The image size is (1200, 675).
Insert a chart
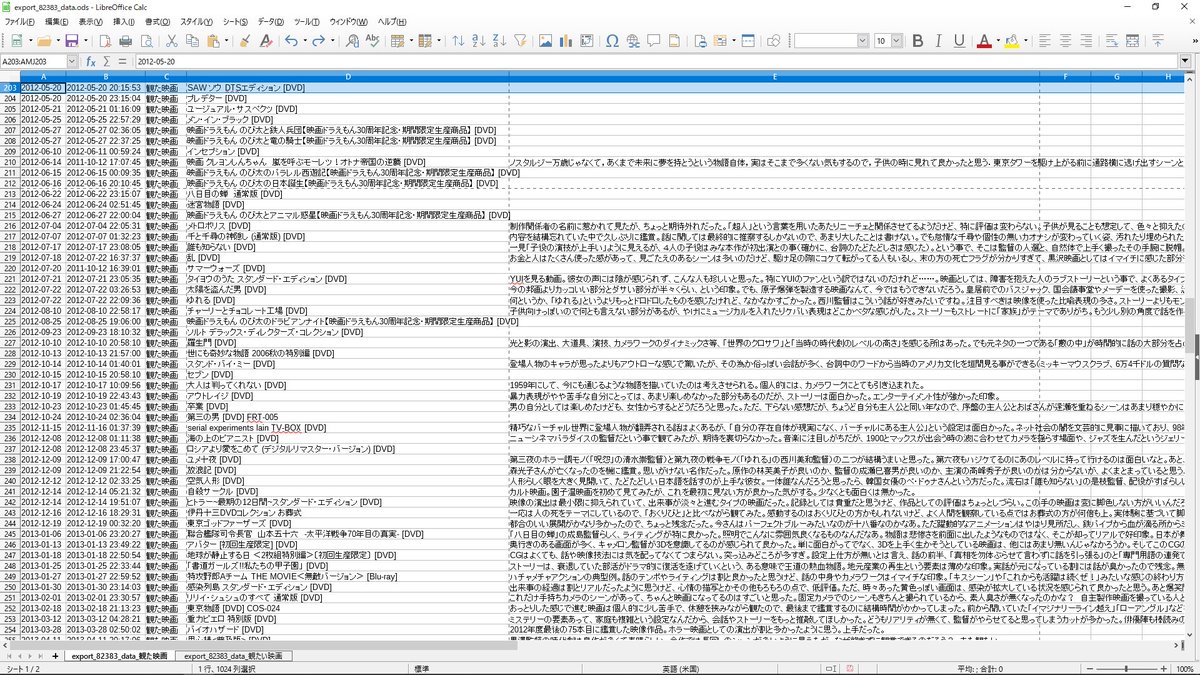coord(566,41)
